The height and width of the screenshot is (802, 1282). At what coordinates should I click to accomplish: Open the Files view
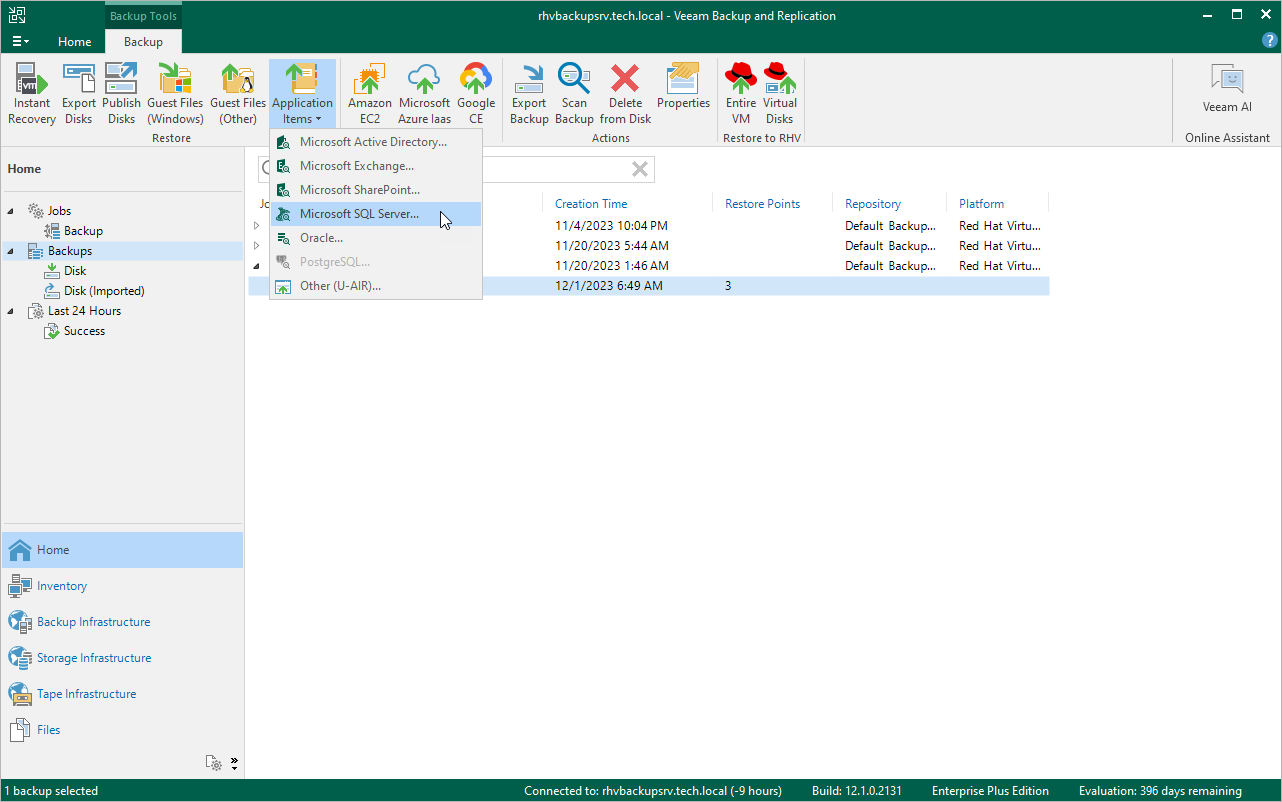click(x=122, y=730)
